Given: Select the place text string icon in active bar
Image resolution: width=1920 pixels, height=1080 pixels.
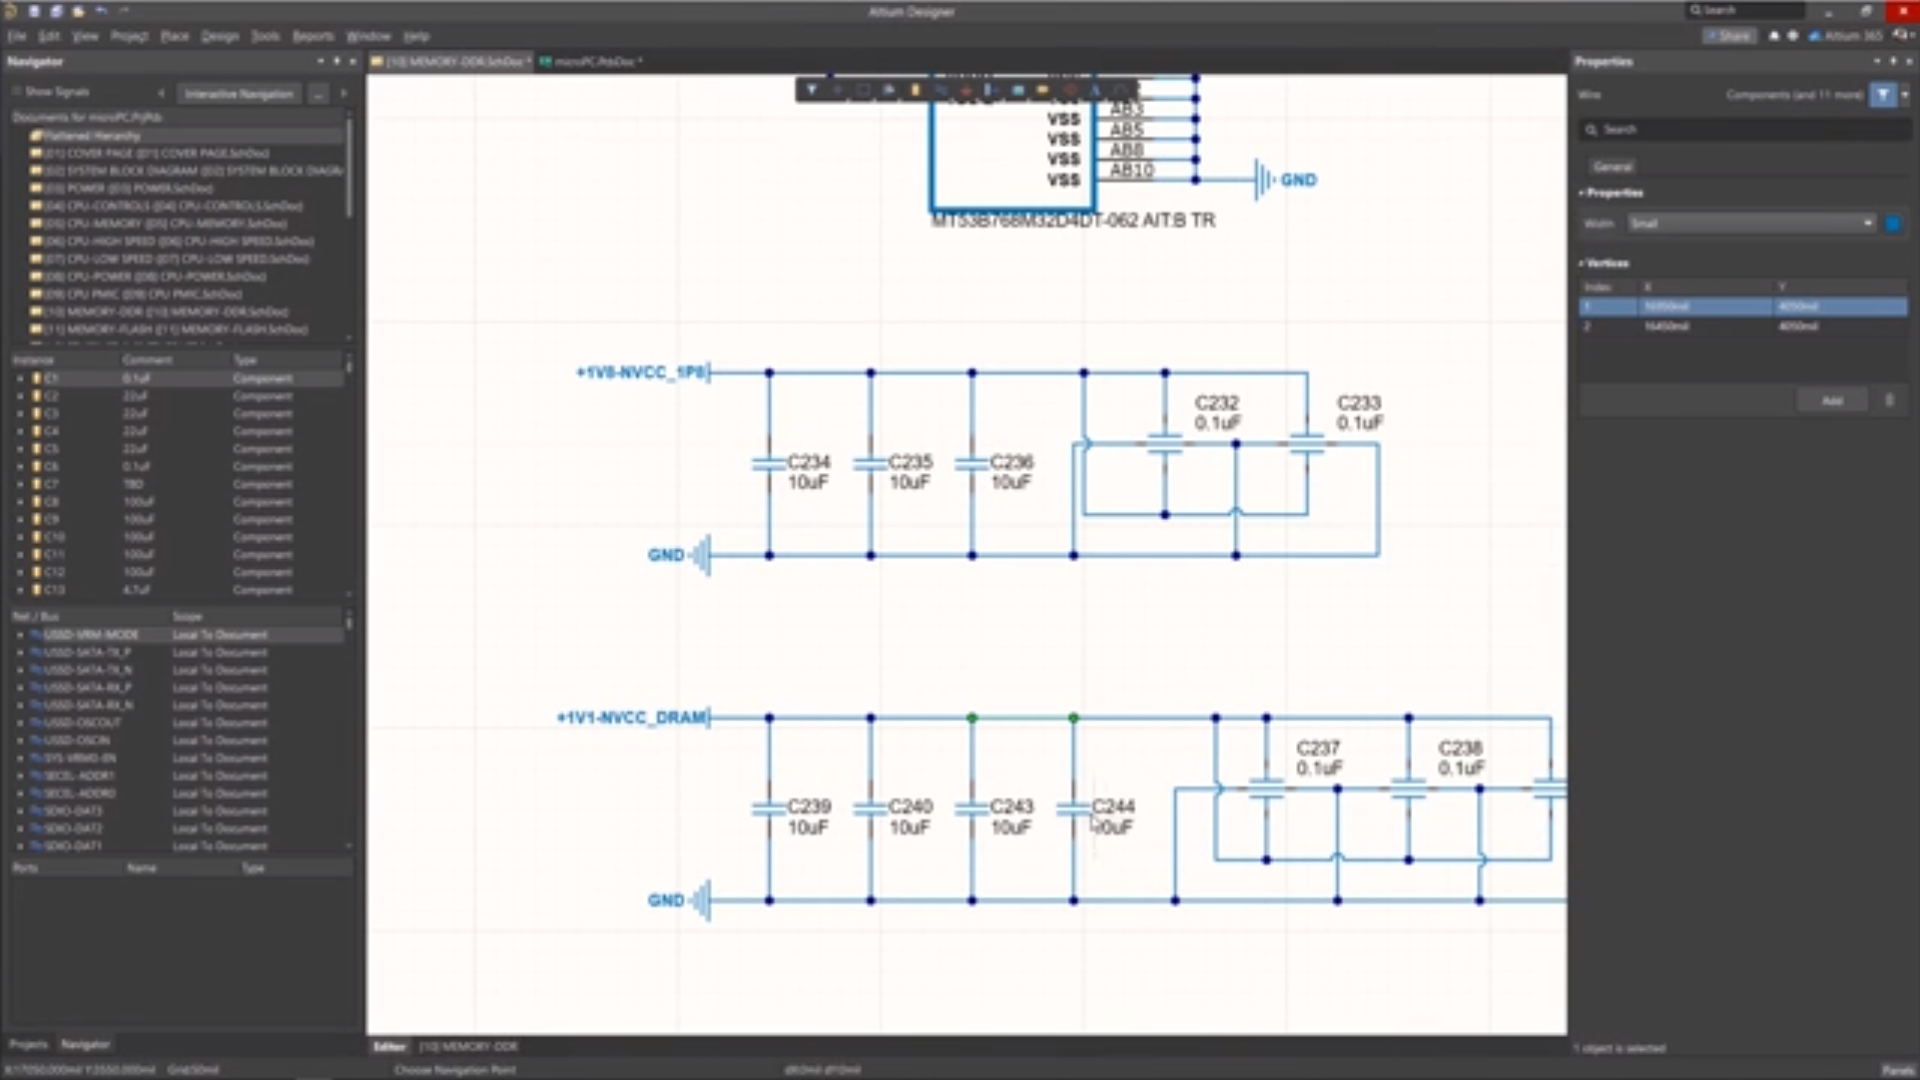Looking at the screenshot, I should click(1096, 89).
